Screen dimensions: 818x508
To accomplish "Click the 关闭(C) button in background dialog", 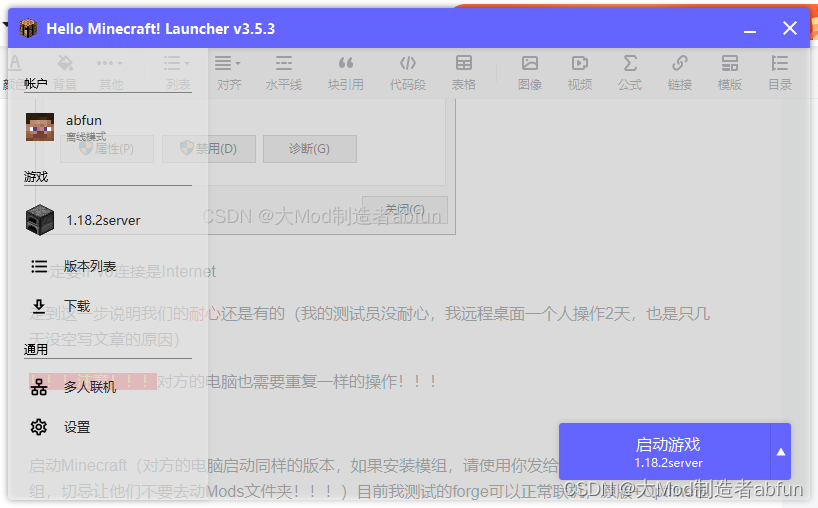I will [x=405, y=210].
